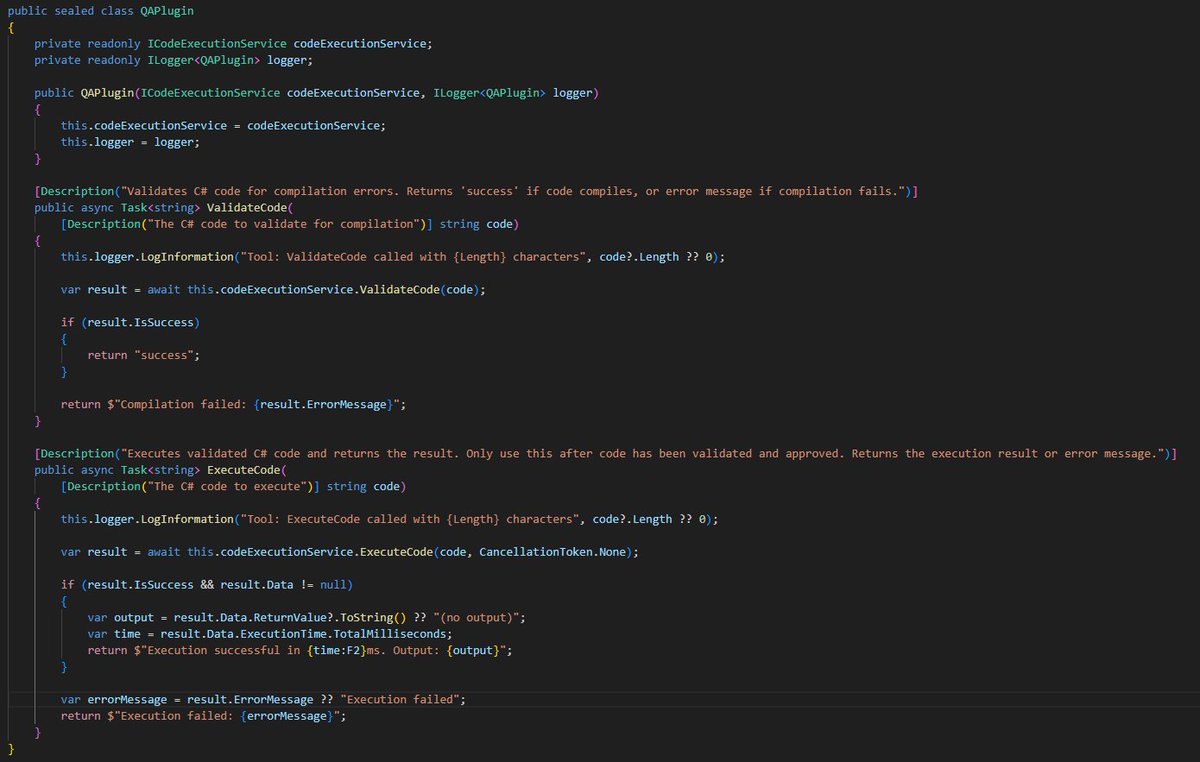Click "result.Data != null" in the if condition
The height and width of the screenshot is (762, 1200).
point(282,584)
